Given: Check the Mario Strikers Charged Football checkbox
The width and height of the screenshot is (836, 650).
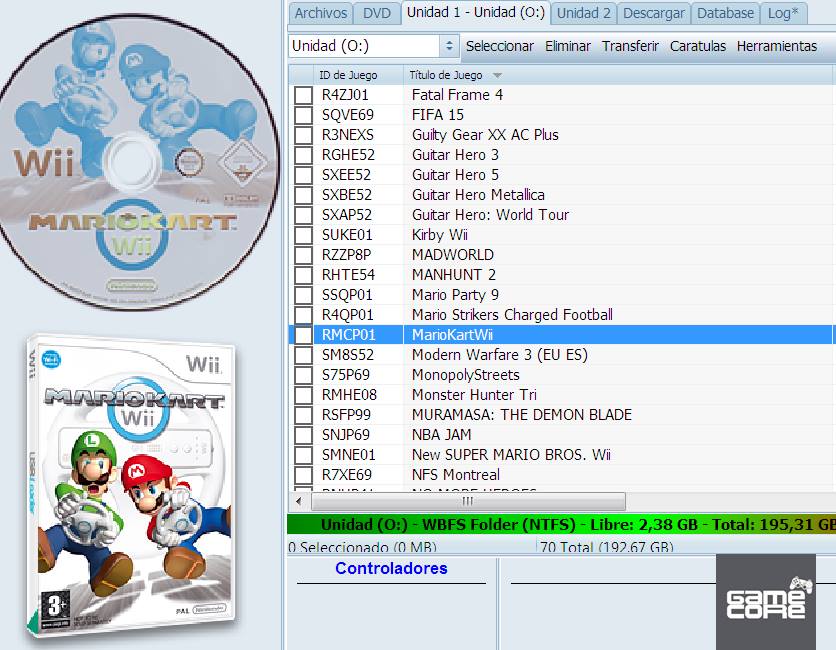Looking at the screenshot, I should pos(303,315).
